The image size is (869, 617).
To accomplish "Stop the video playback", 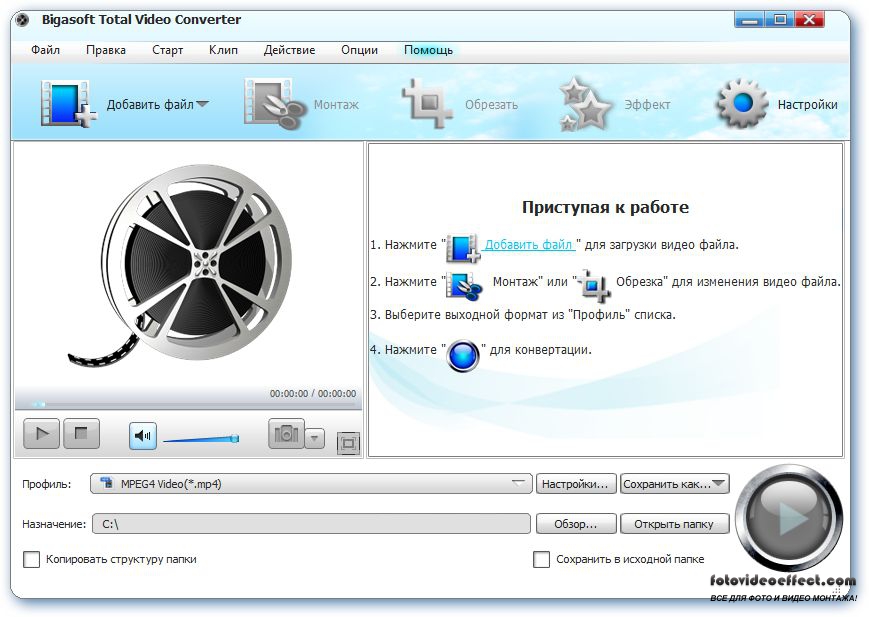I will click(x=81, y=434).
